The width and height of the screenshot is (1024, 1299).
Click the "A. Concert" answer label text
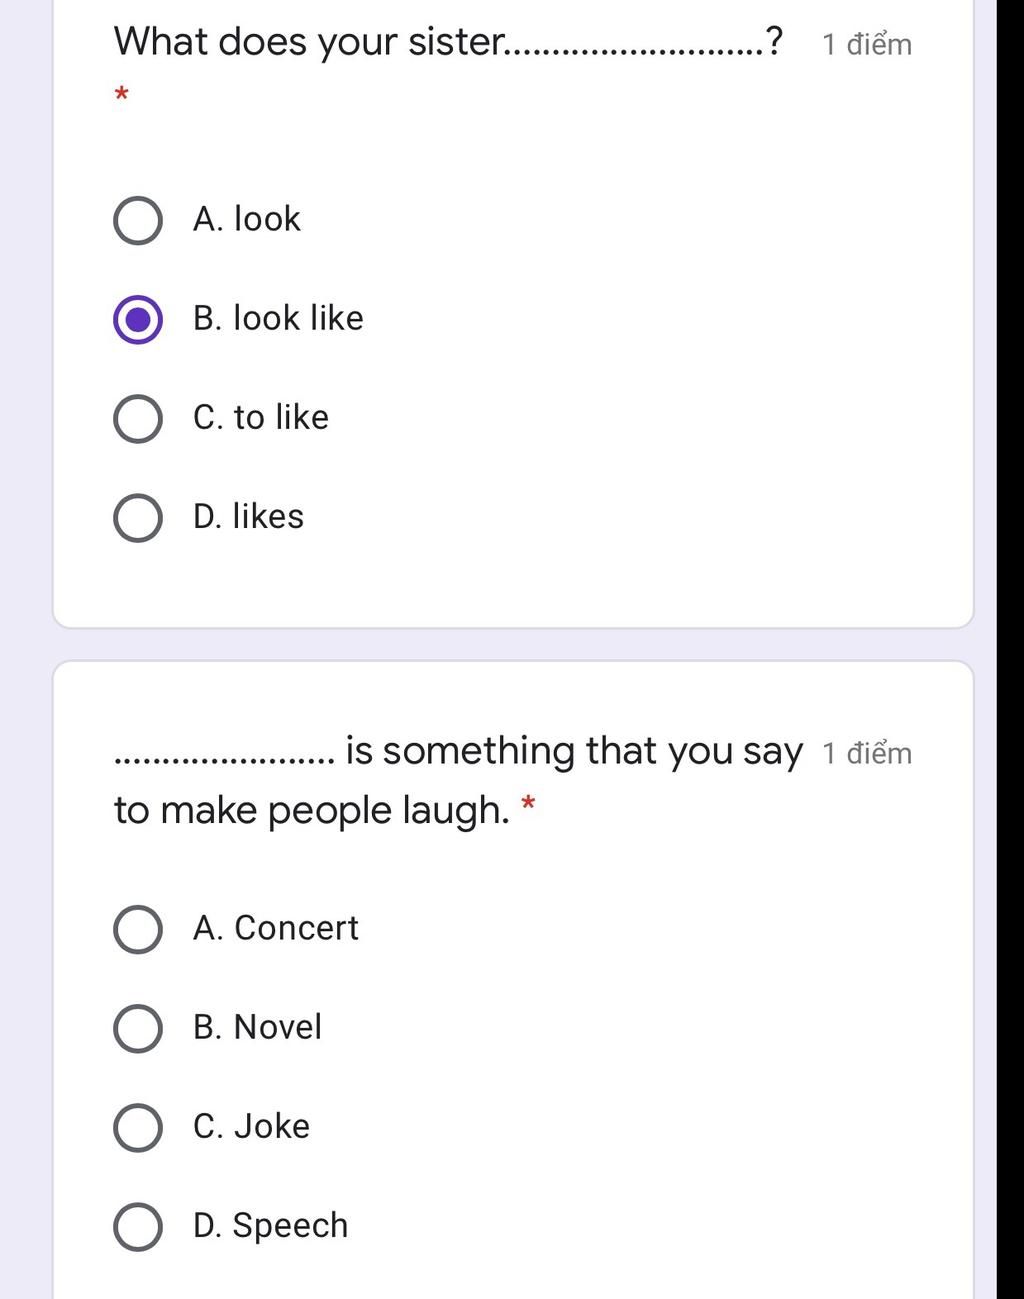(275, 929)
